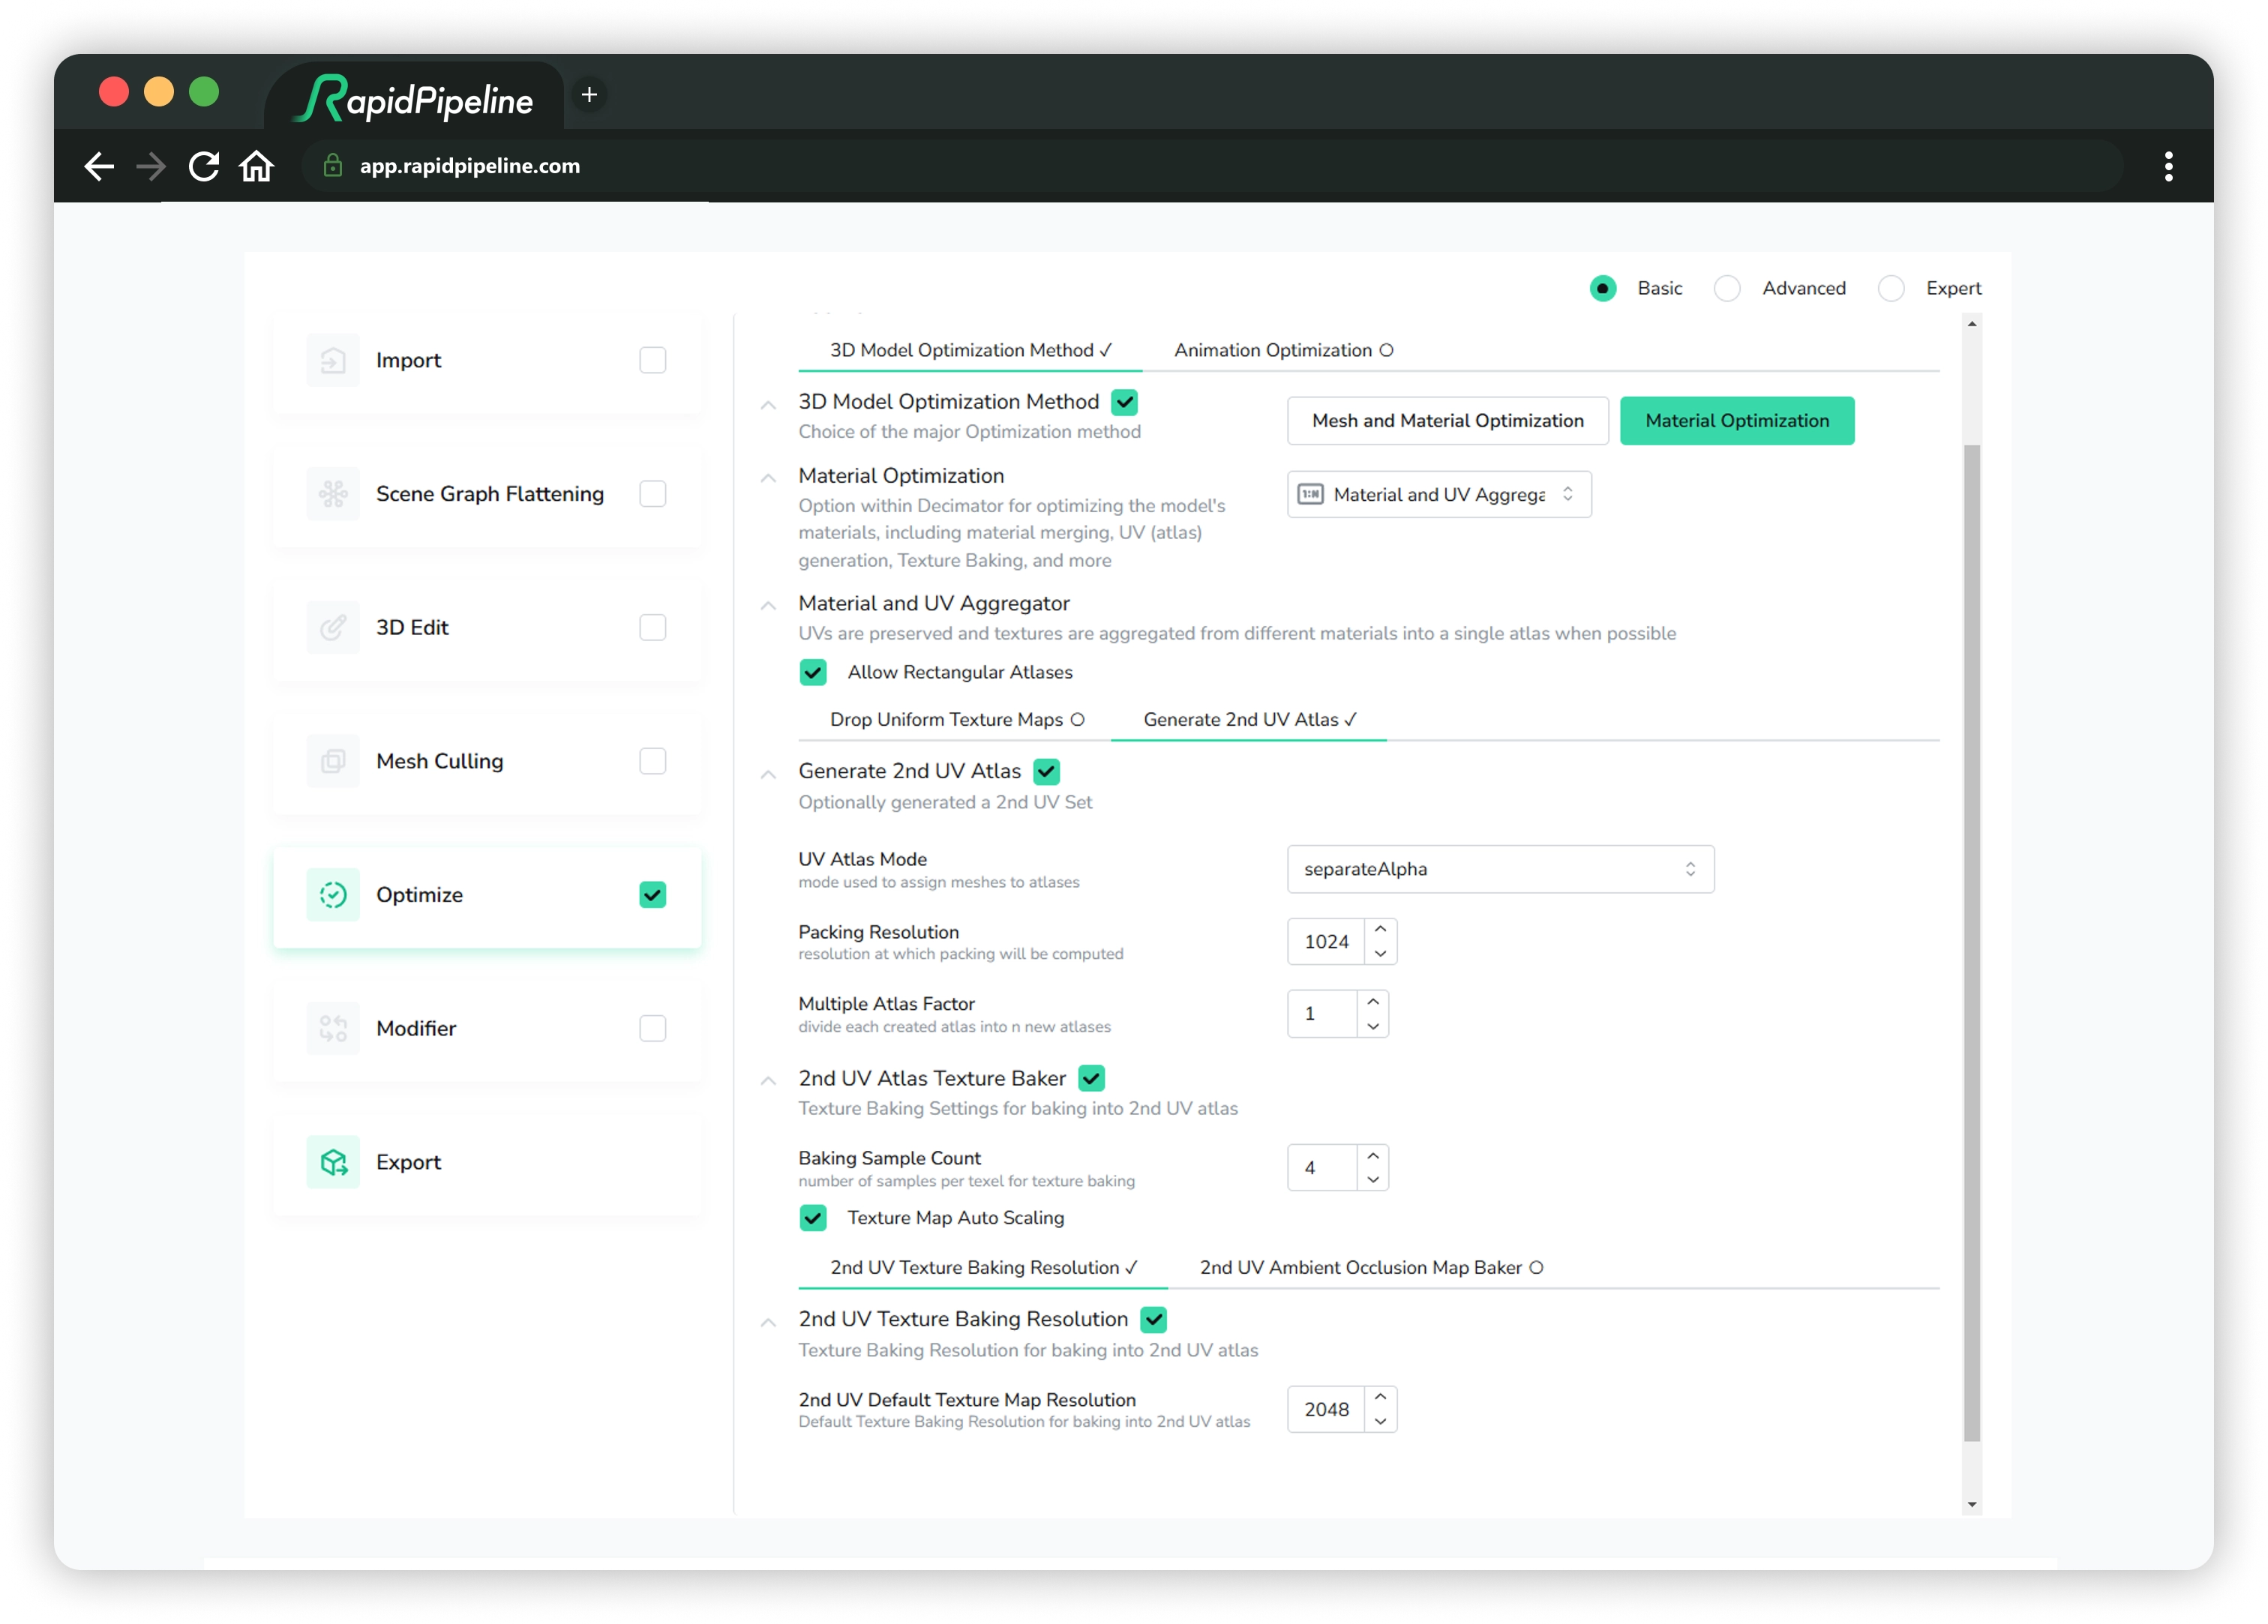Enable the Import step checkbox
The image size is (2268, 1624).
[x=653, y=360]
